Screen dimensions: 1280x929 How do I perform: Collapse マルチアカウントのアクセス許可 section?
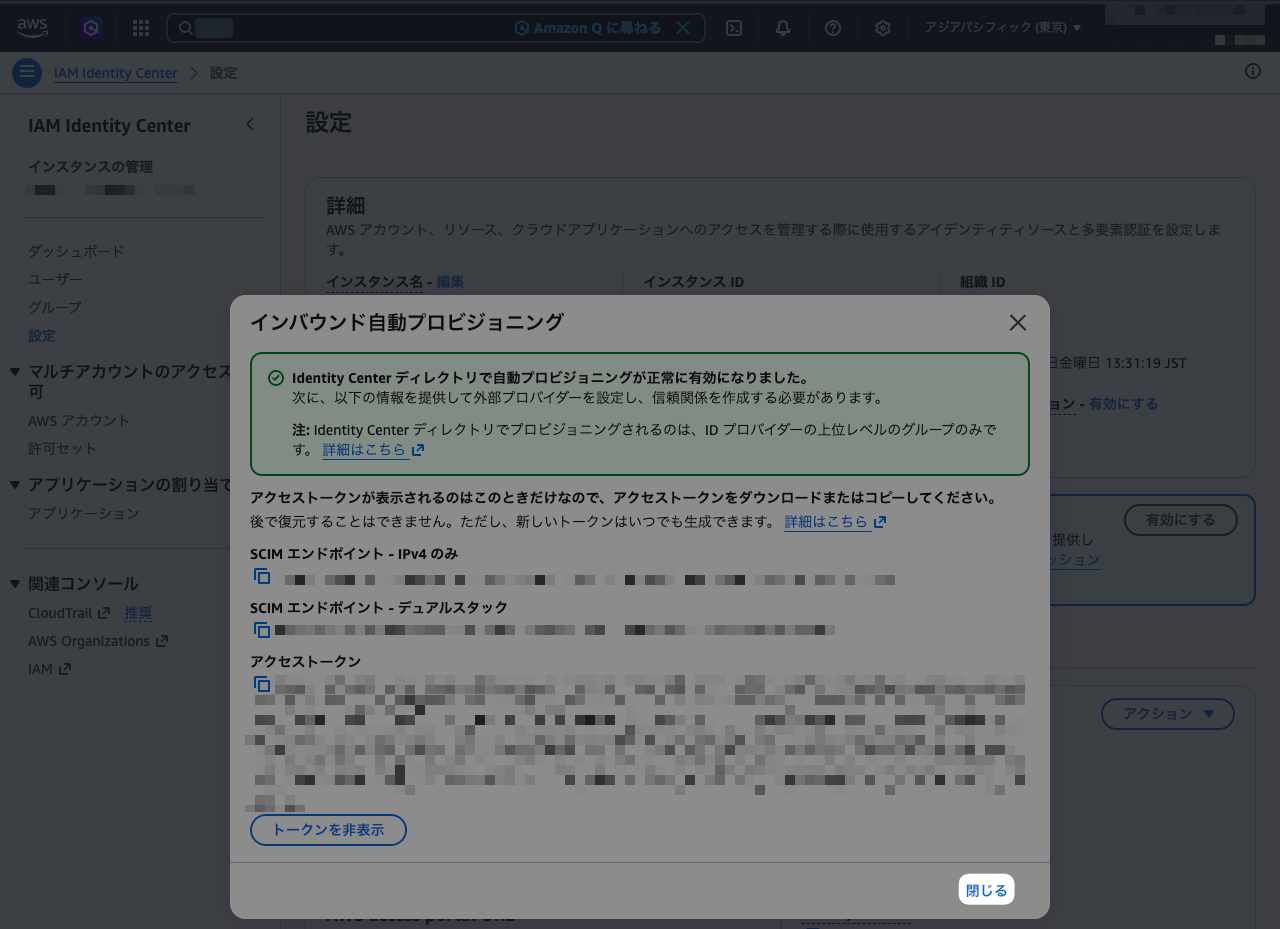click(x=15, y=372)
